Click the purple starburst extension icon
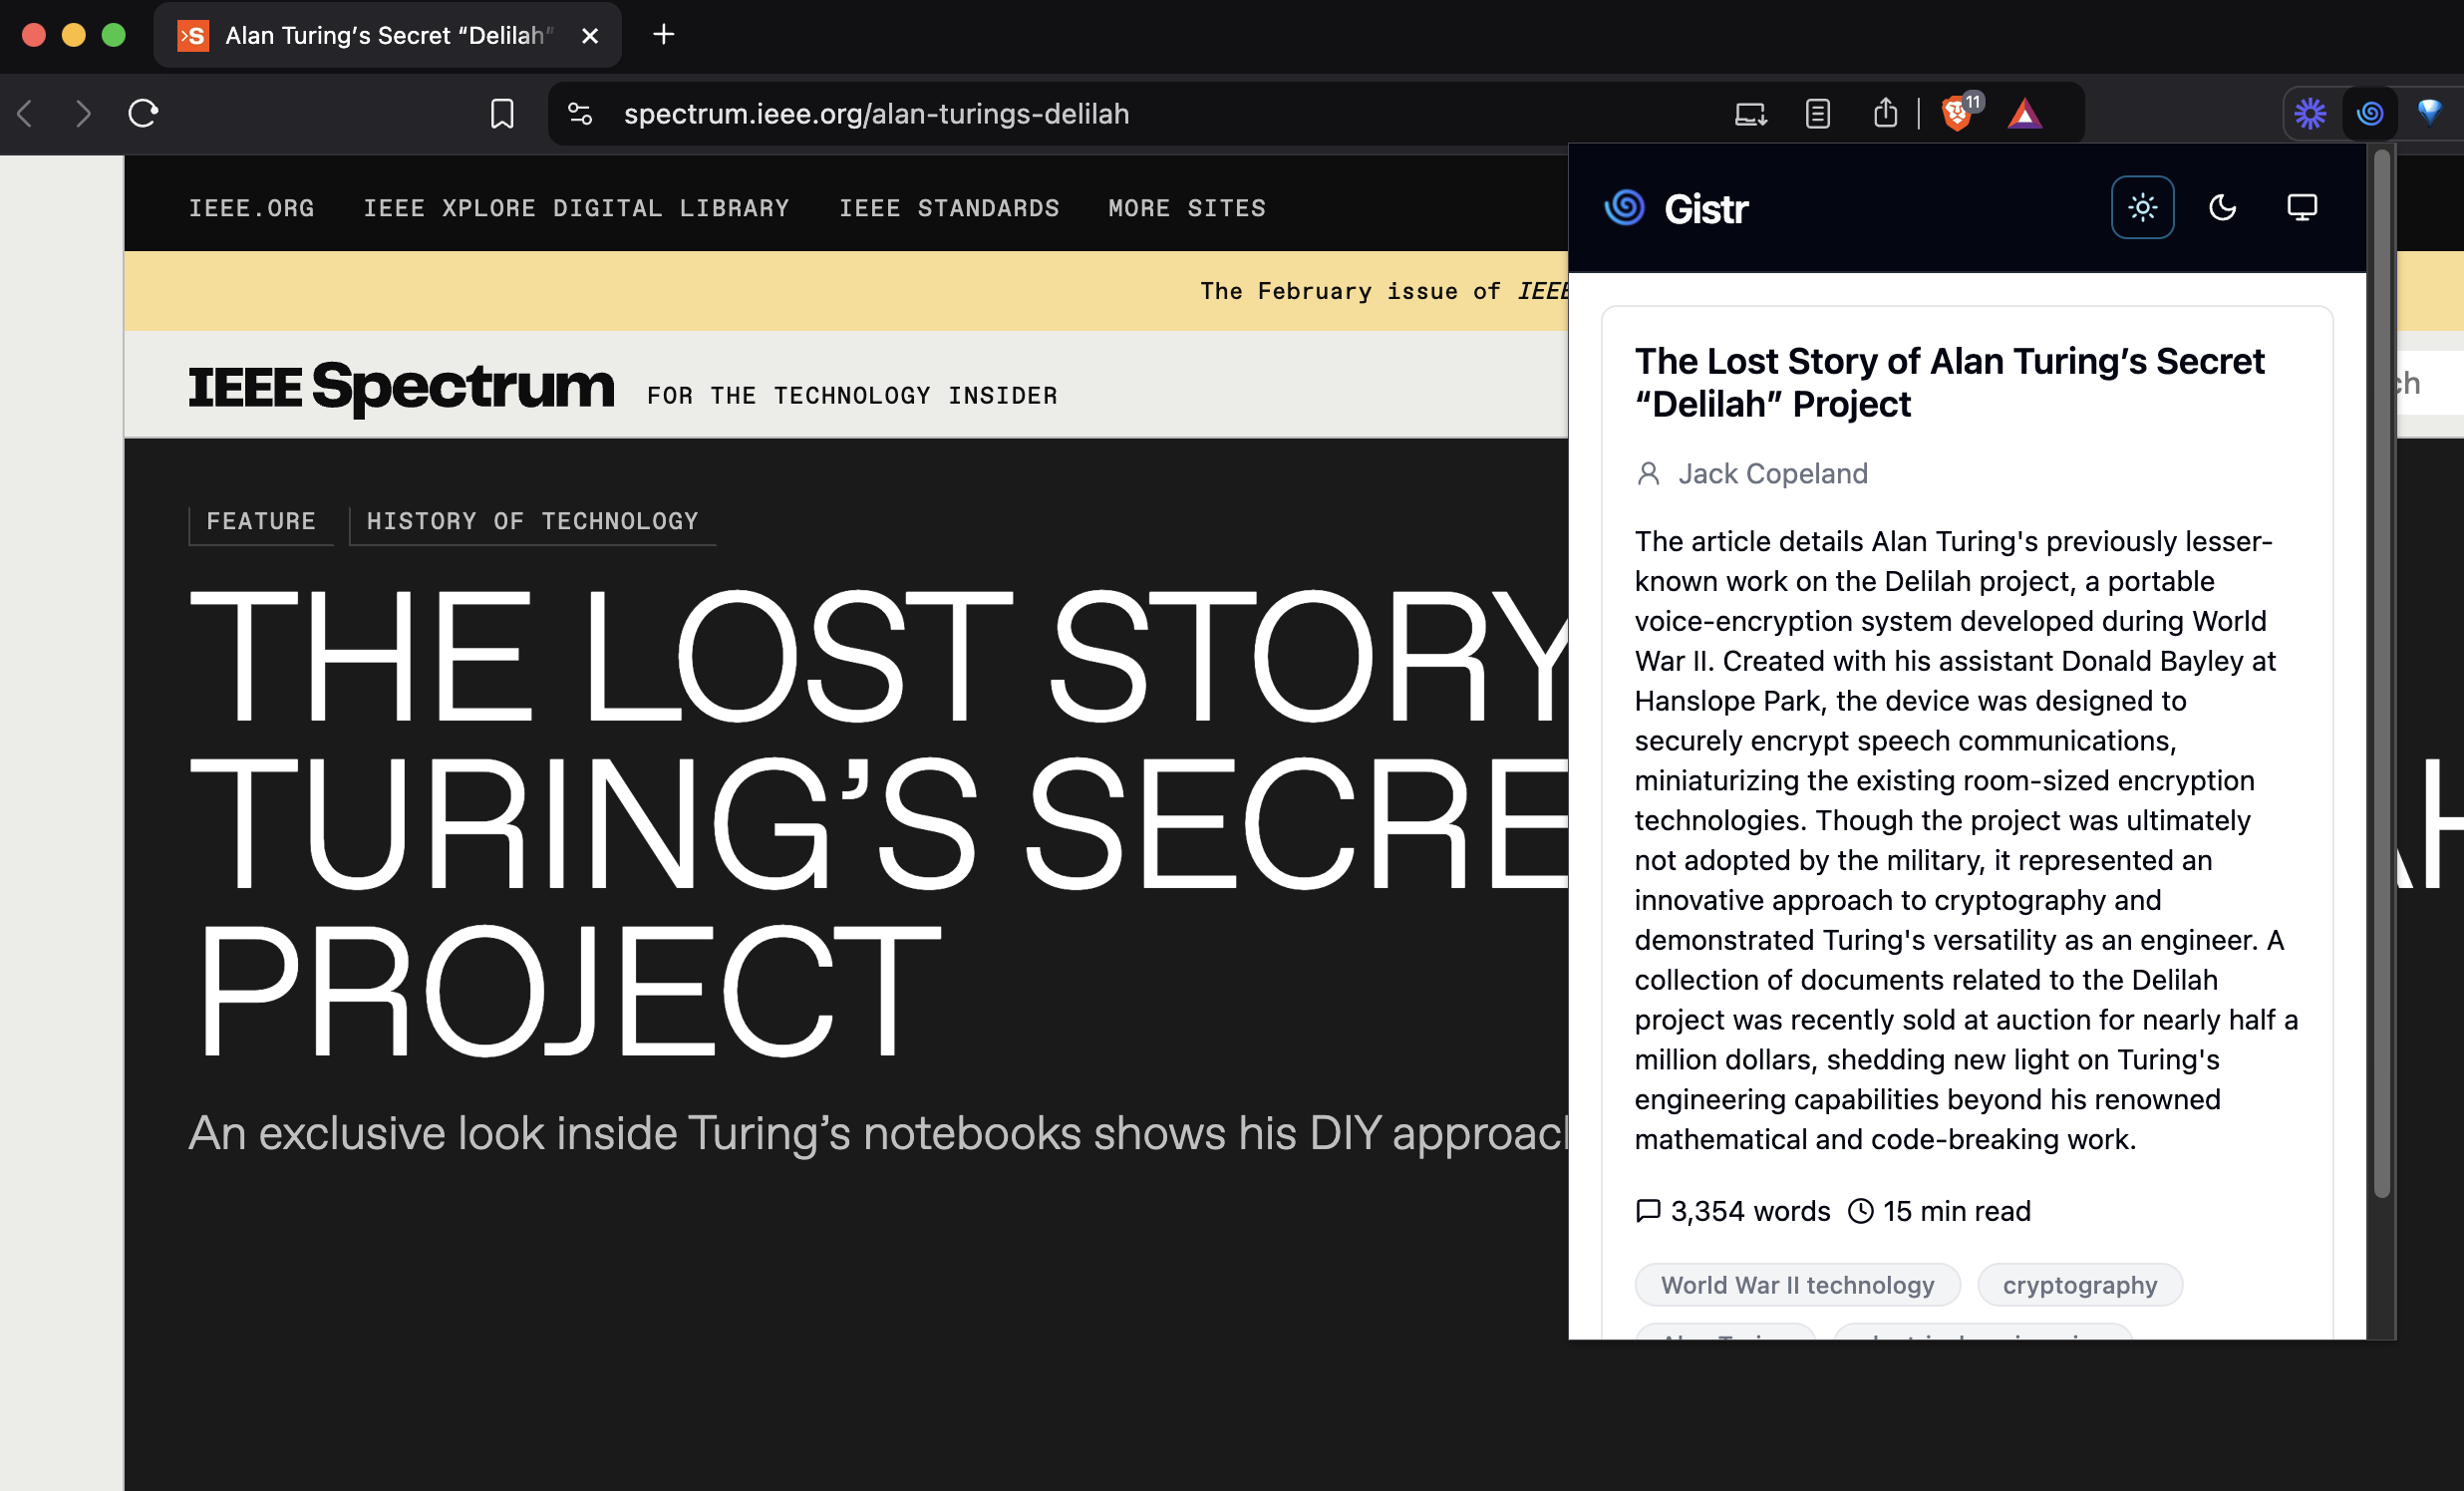 (2310, 113)
